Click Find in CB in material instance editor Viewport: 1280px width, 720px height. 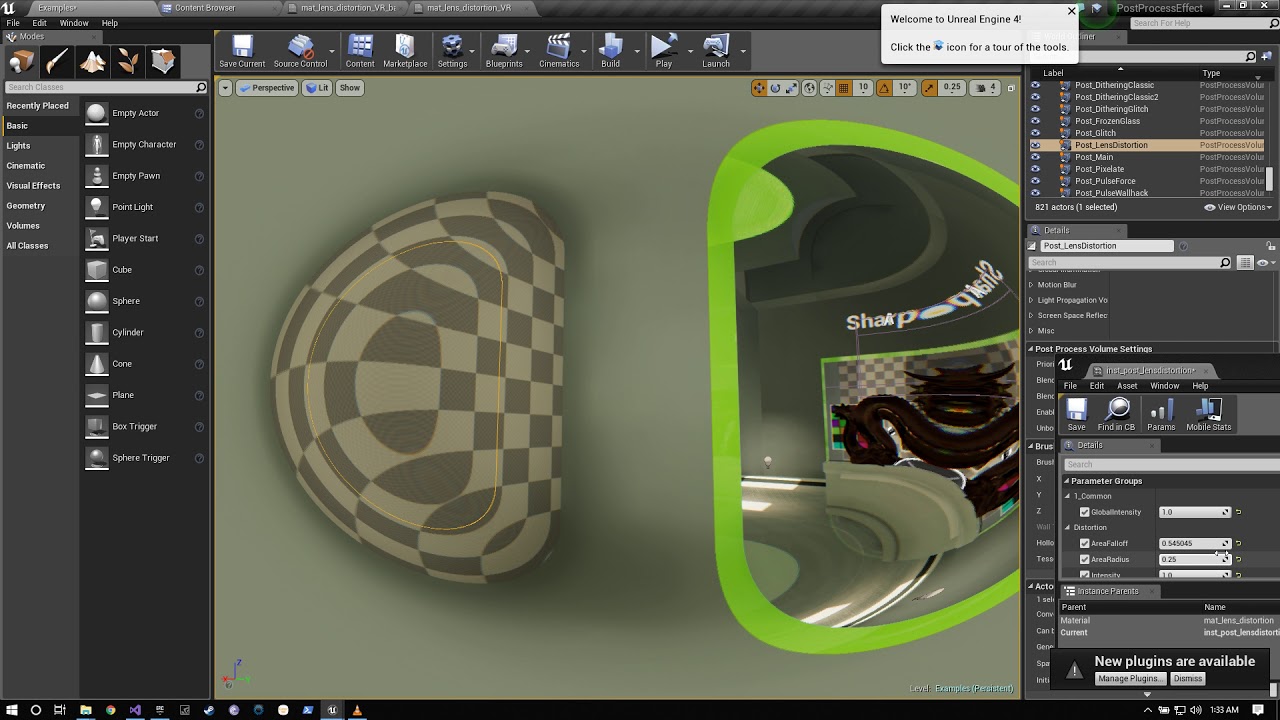[x=1116, y=415]
